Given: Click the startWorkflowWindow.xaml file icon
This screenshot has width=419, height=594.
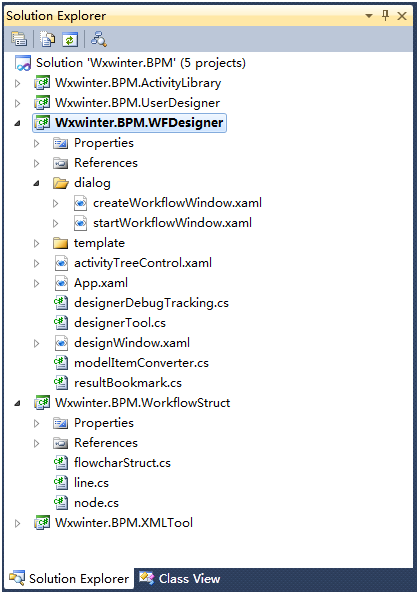Looking at the screenshot, I should click(80, 223).
